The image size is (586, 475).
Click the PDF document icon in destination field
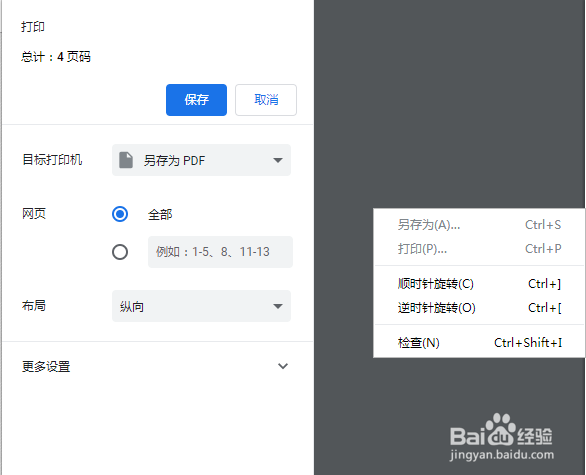click(126, 160)
